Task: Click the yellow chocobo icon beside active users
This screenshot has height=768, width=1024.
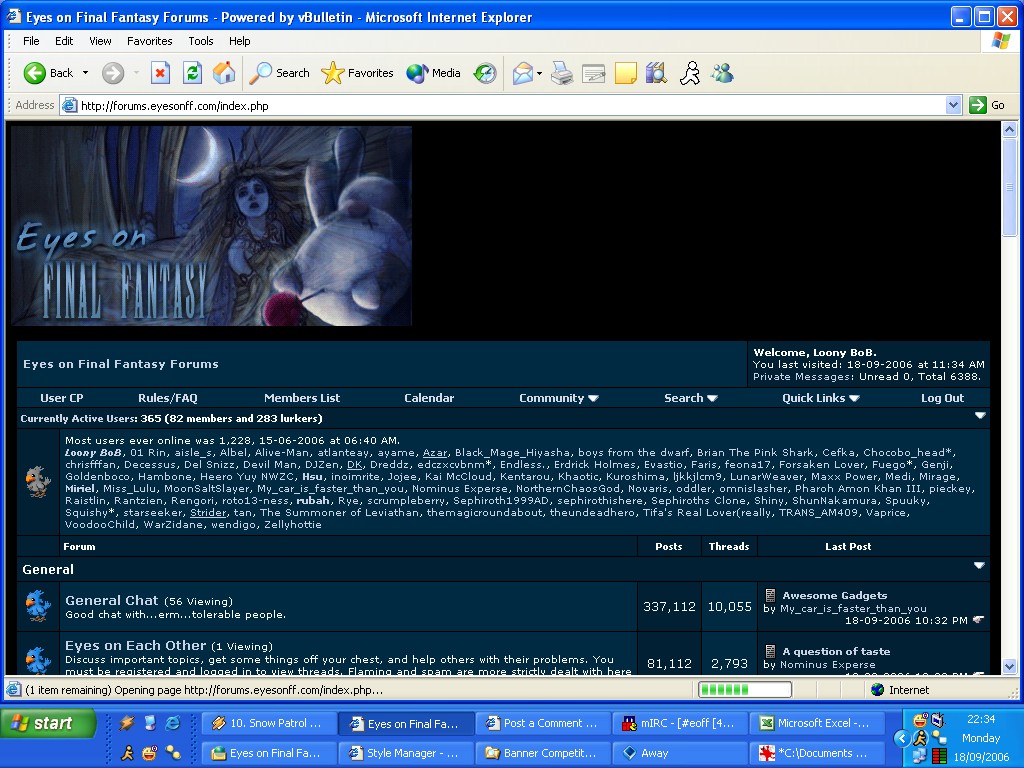Action: point(38,481)
